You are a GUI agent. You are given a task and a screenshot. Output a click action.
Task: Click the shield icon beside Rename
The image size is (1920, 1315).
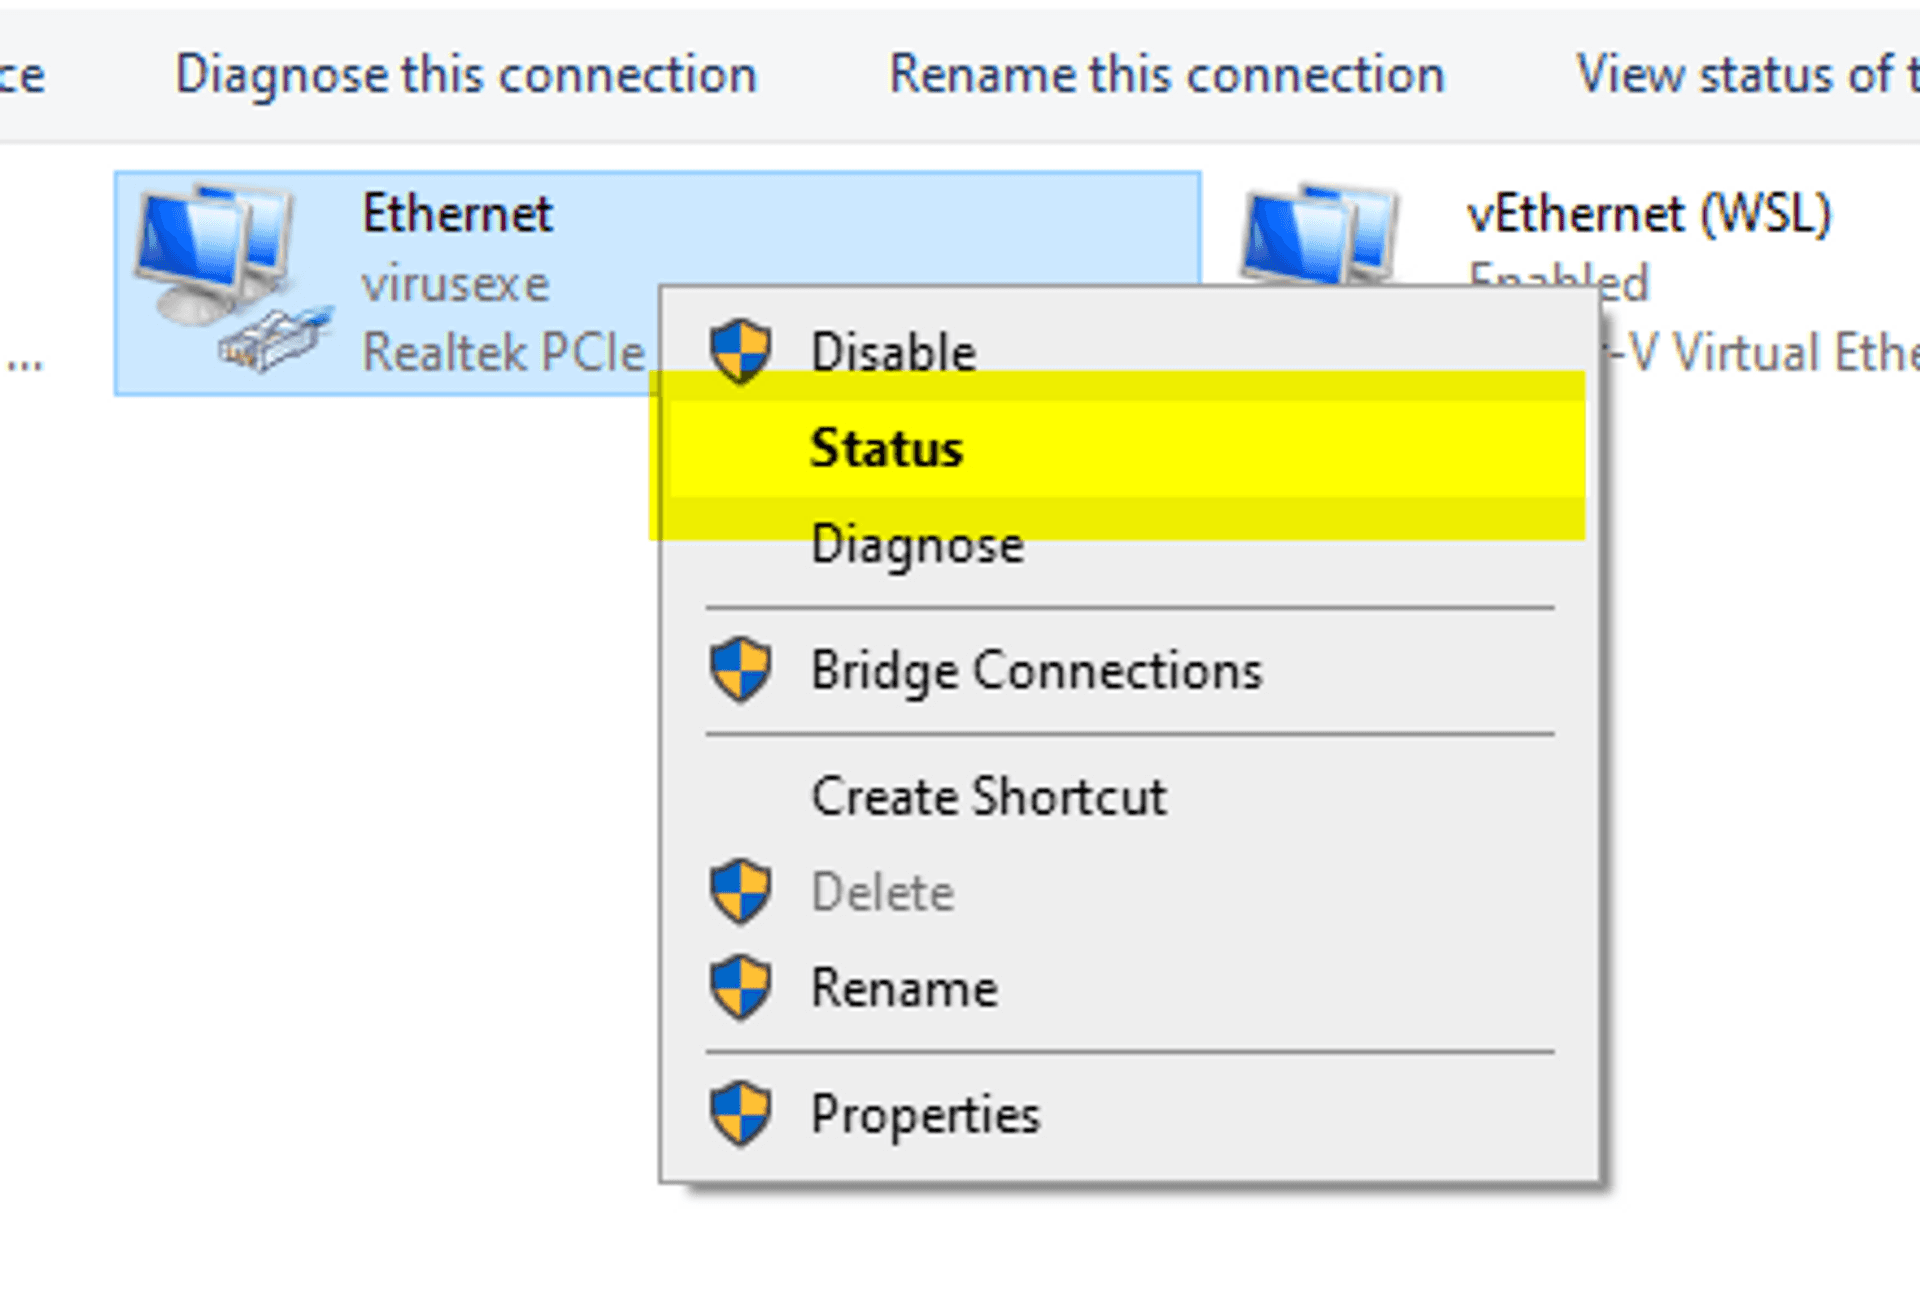tap(740, 988)
